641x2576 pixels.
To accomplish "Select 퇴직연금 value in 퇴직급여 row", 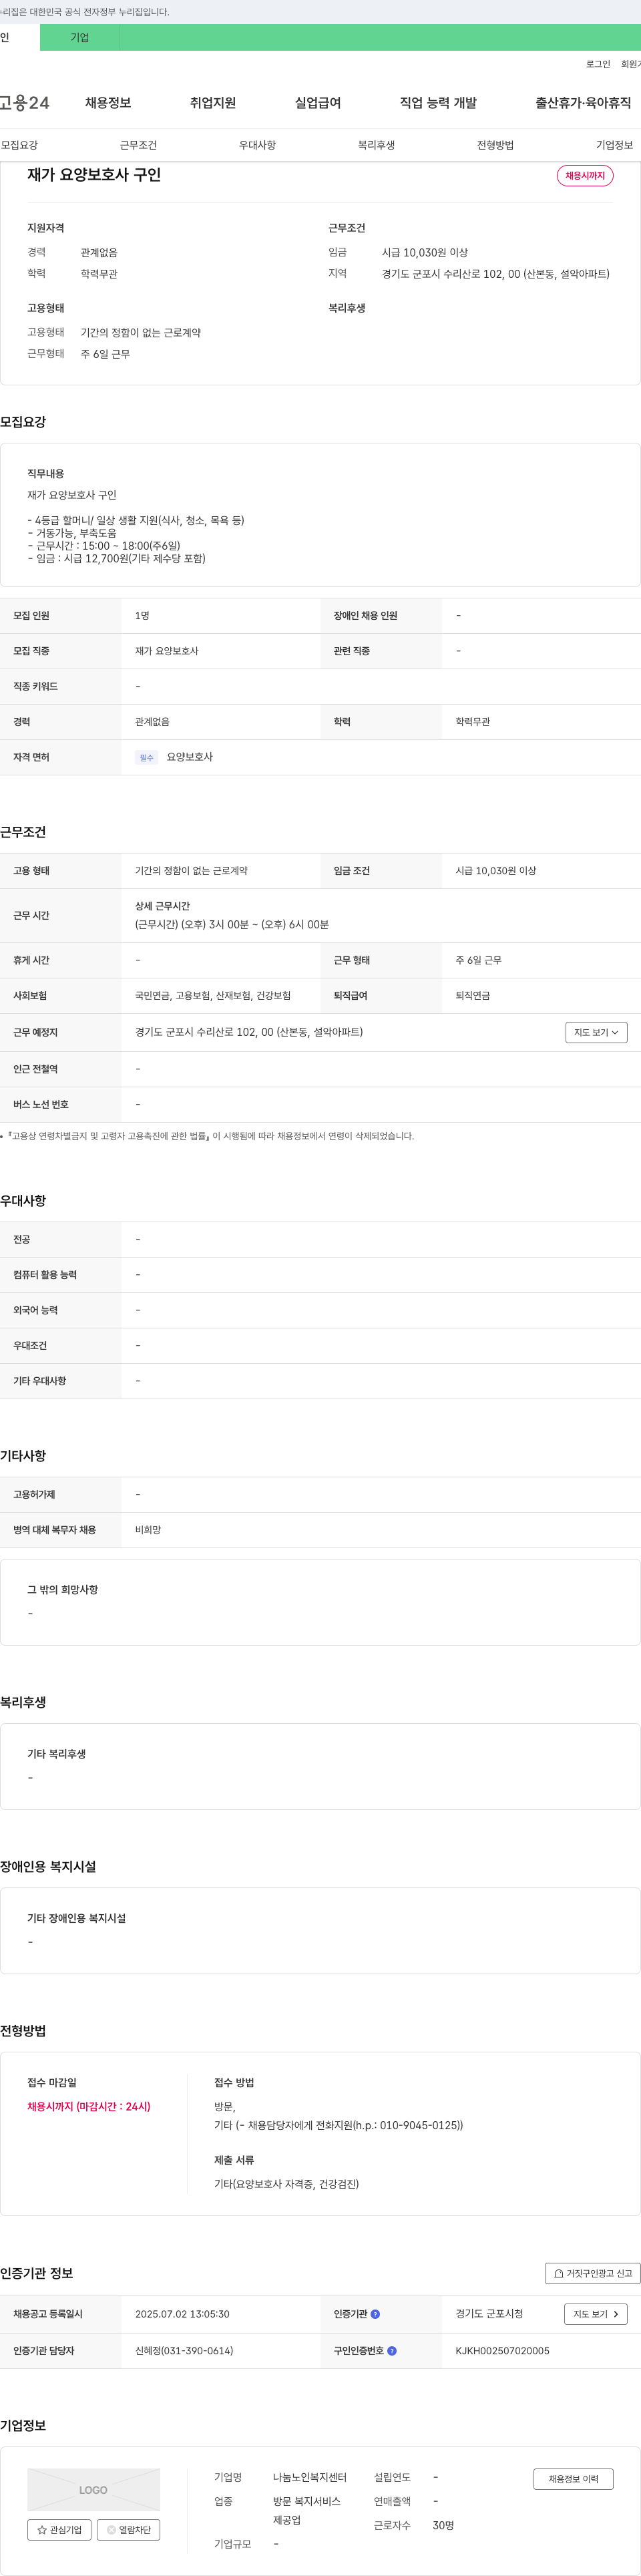I will tap(473, 996).
